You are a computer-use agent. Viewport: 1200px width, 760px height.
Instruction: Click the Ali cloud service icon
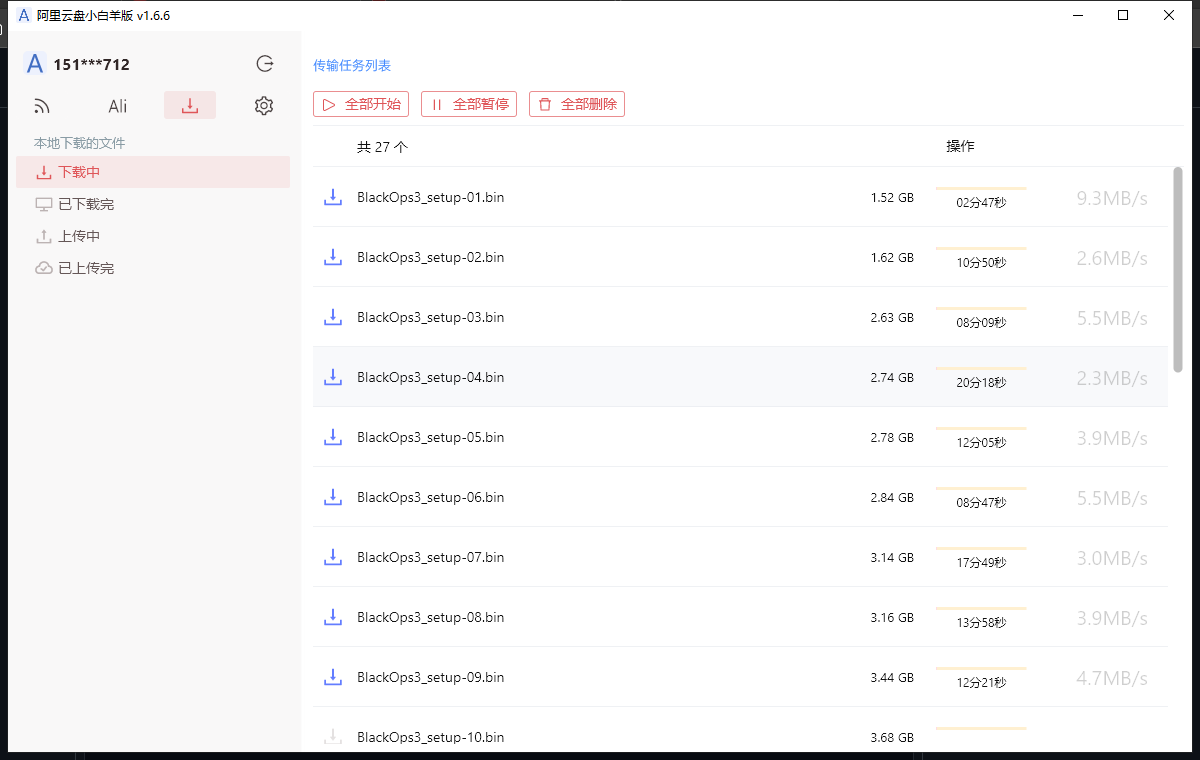click(117, 105)
